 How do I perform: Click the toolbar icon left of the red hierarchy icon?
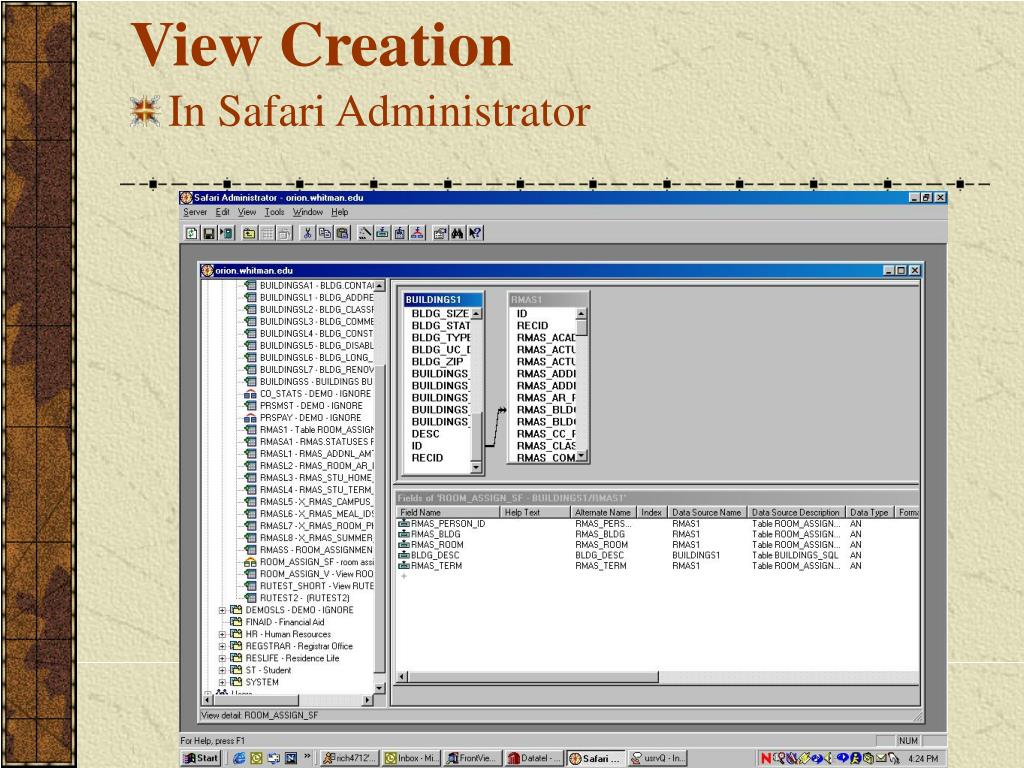click(400, 233)
